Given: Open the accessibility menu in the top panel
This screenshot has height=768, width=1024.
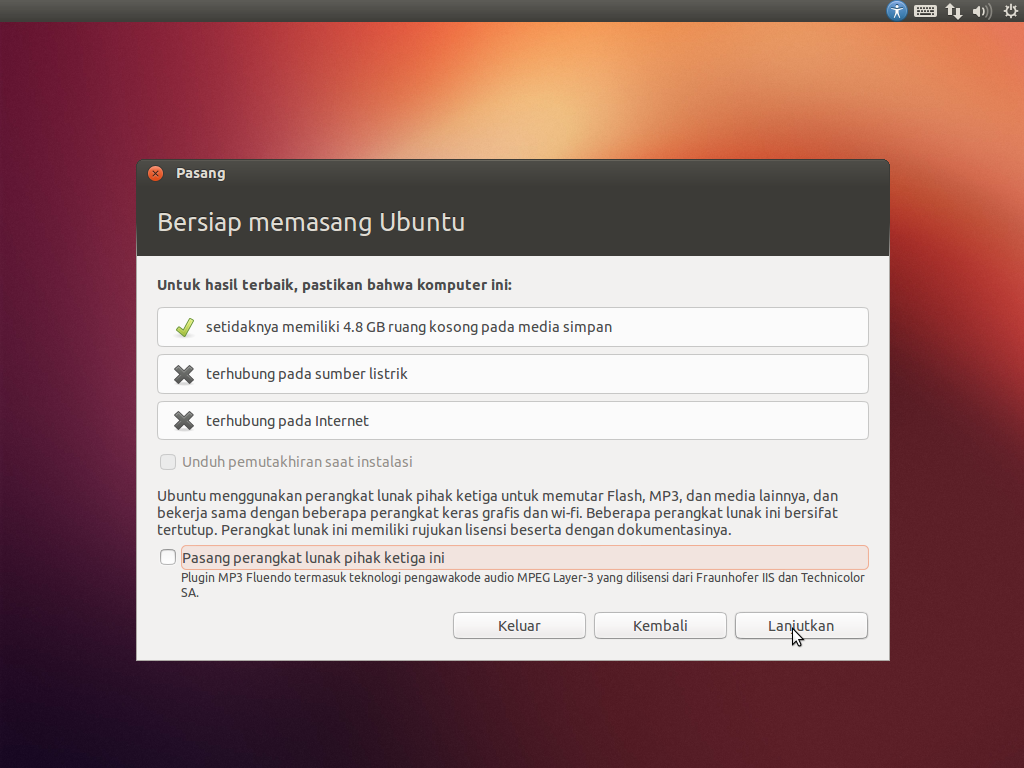Looking at the screenshot, I should point(896,11).
